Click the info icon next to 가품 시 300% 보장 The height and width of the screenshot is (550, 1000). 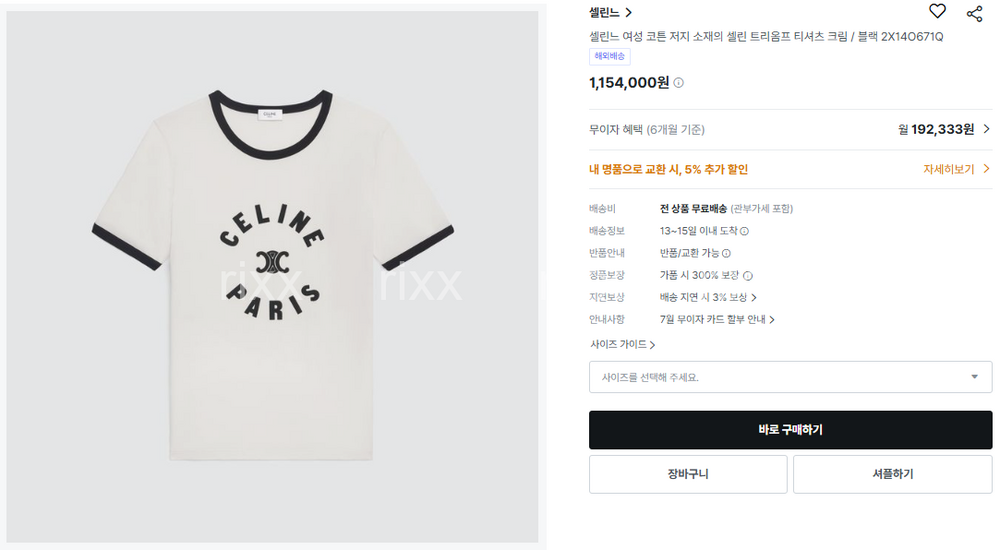(x=748, y=275)
